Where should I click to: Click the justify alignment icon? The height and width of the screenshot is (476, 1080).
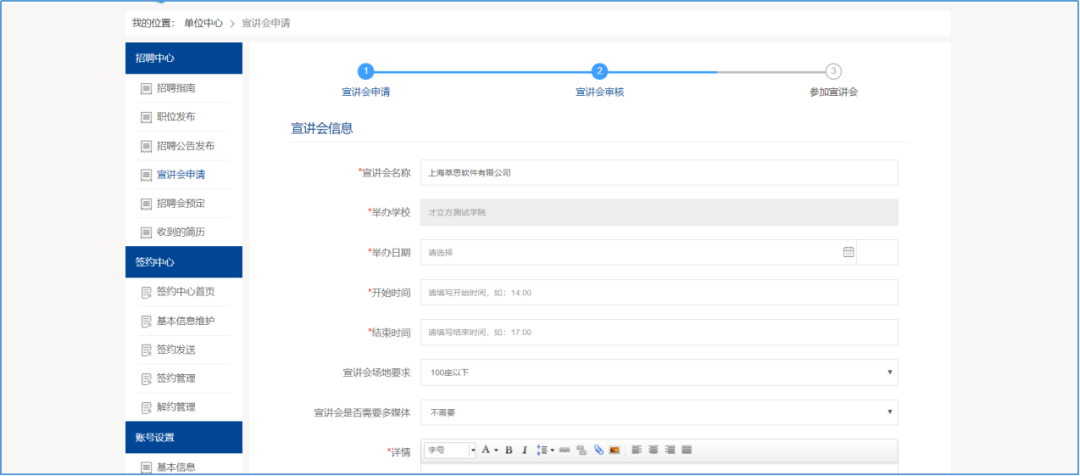click(x=686, y=450)
